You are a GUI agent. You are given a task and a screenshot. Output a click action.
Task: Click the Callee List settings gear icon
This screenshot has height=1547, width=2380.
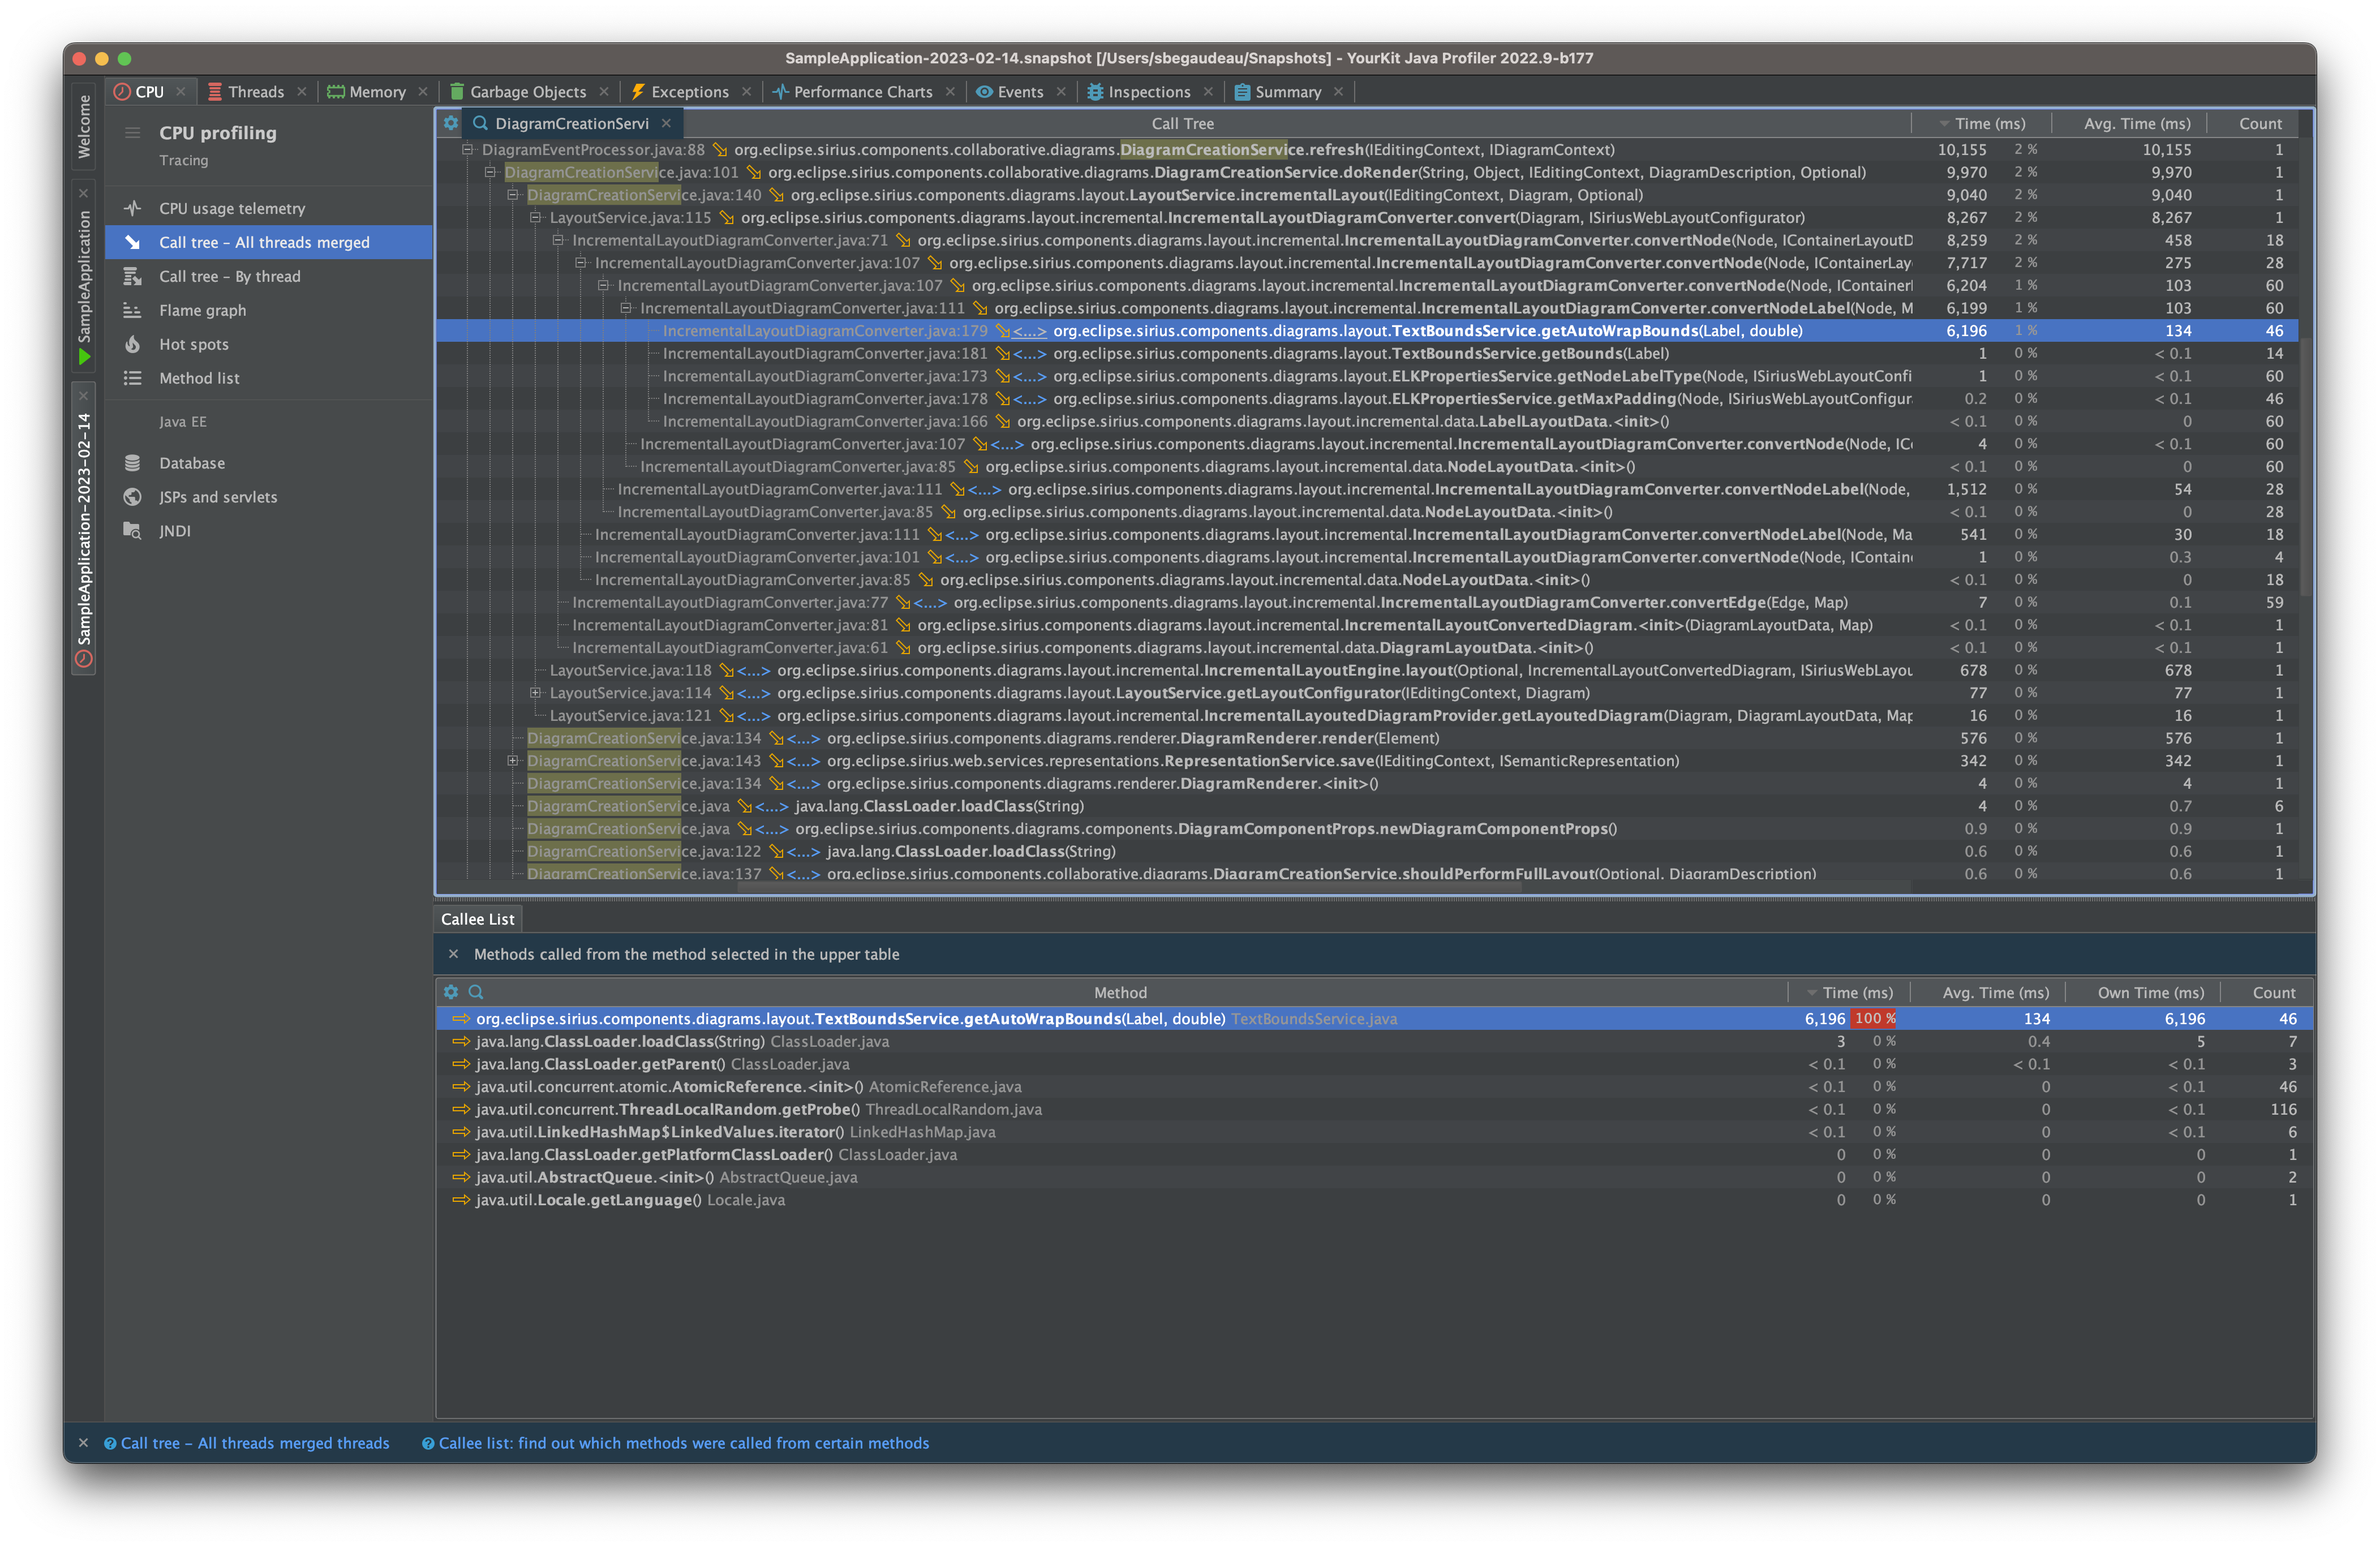coord(451,993)
